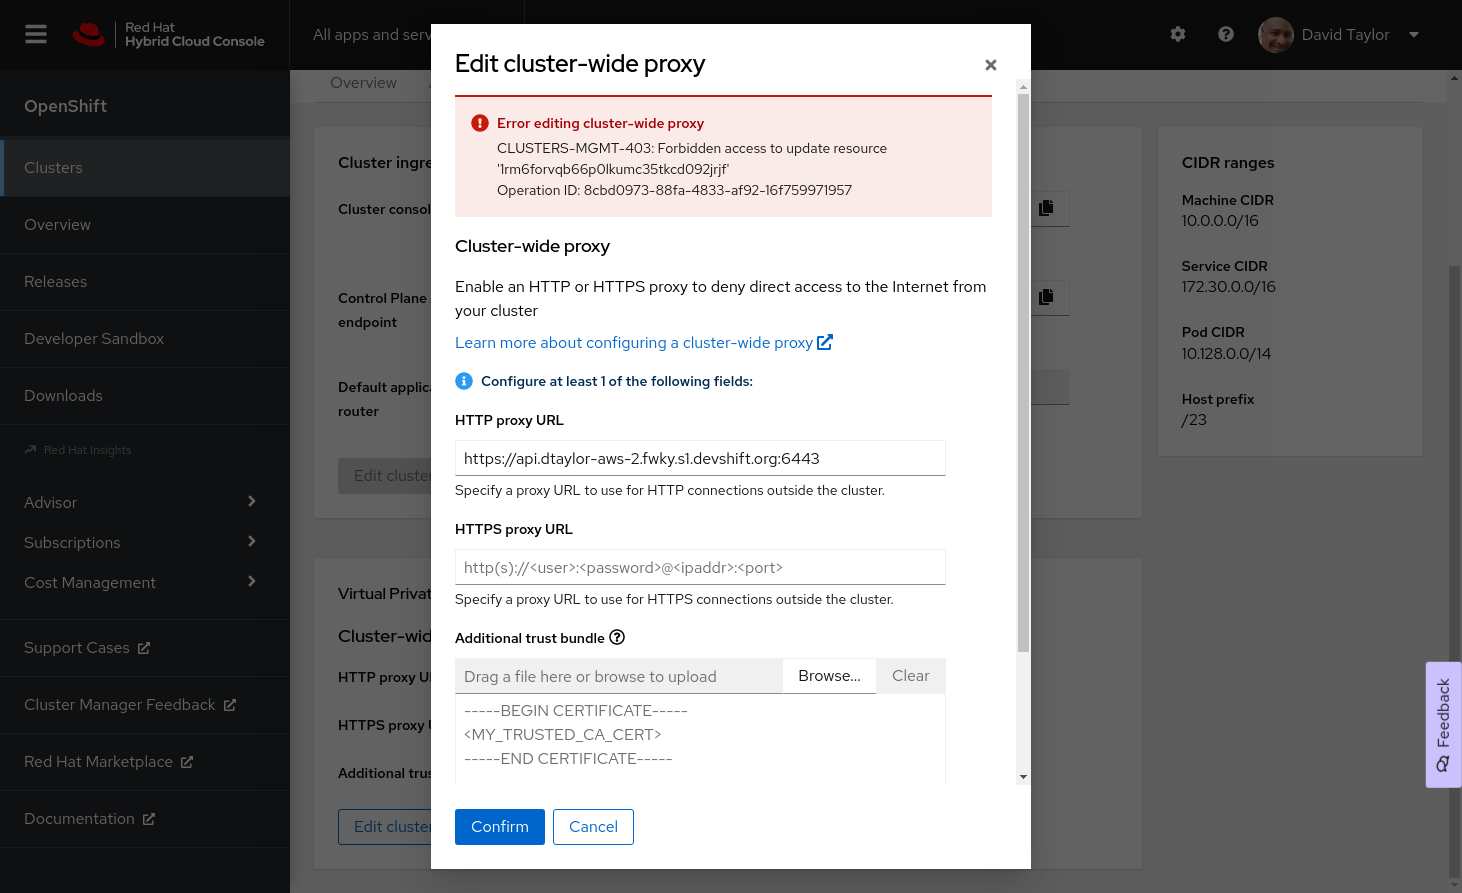
Task: Confirm the cluster-wide proxy changes
Action: point(499,827)
